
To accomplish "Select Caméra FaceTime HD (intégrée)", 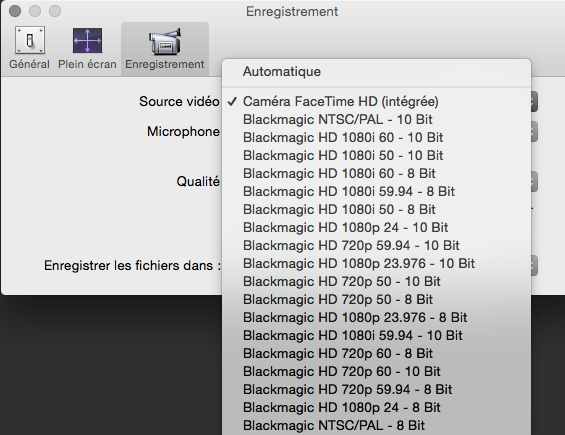I will tap(377, 102).
